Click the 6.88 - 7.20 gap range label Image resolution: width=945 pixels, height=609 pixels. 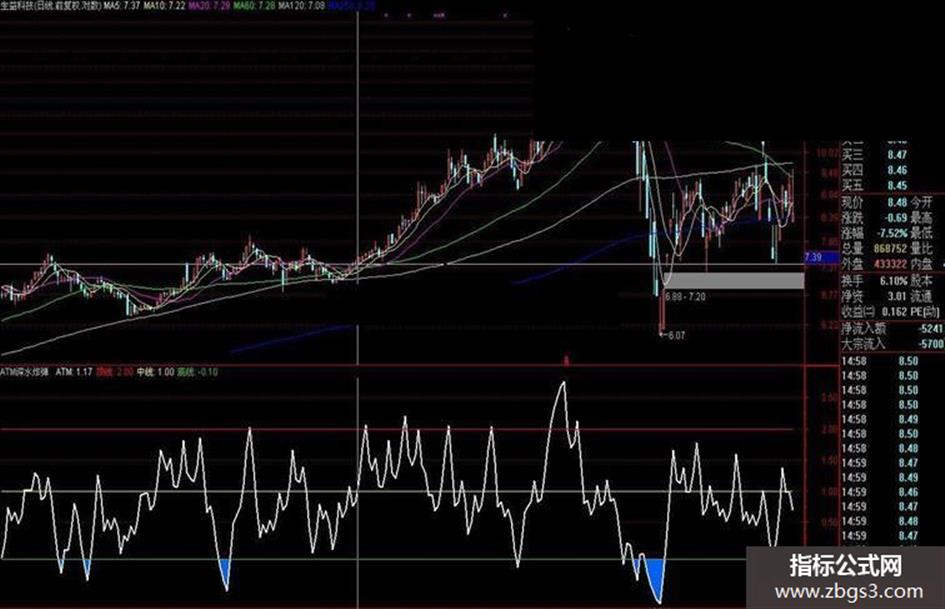(685, 297)
